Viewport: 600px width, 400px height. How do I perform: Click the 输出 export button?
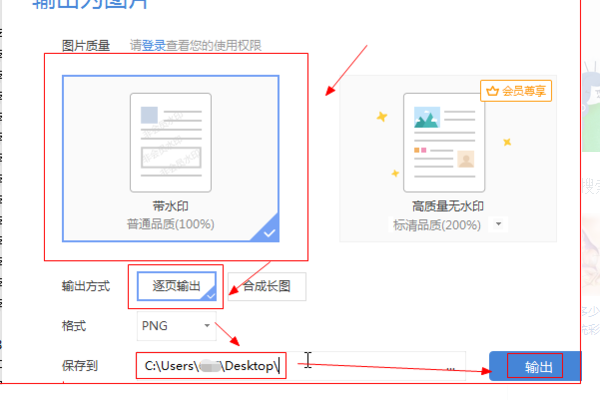(535, 366)
